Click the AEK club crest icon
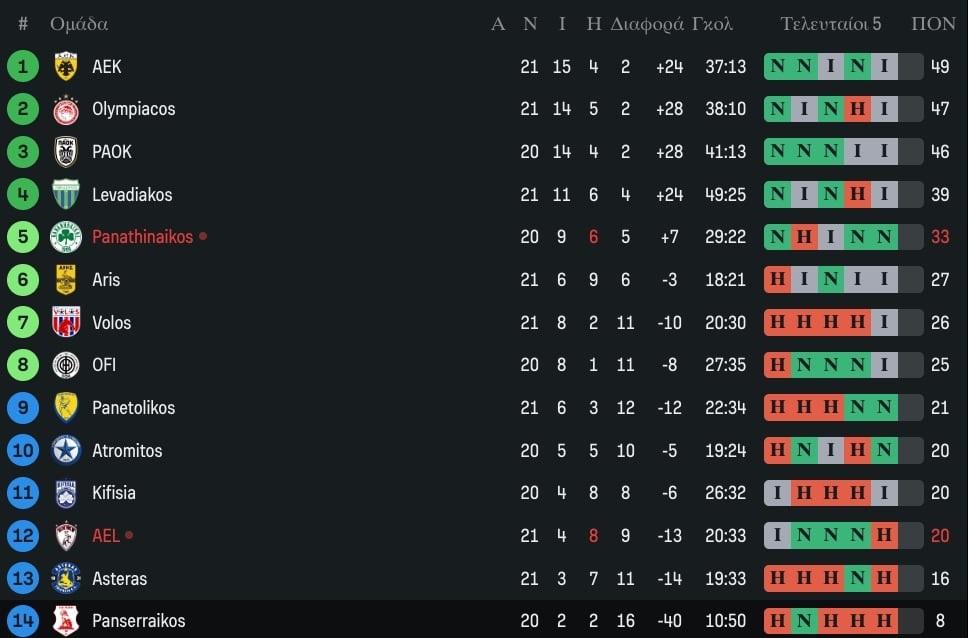The width and height of the screenshot is (968, 638). [66, 66]
